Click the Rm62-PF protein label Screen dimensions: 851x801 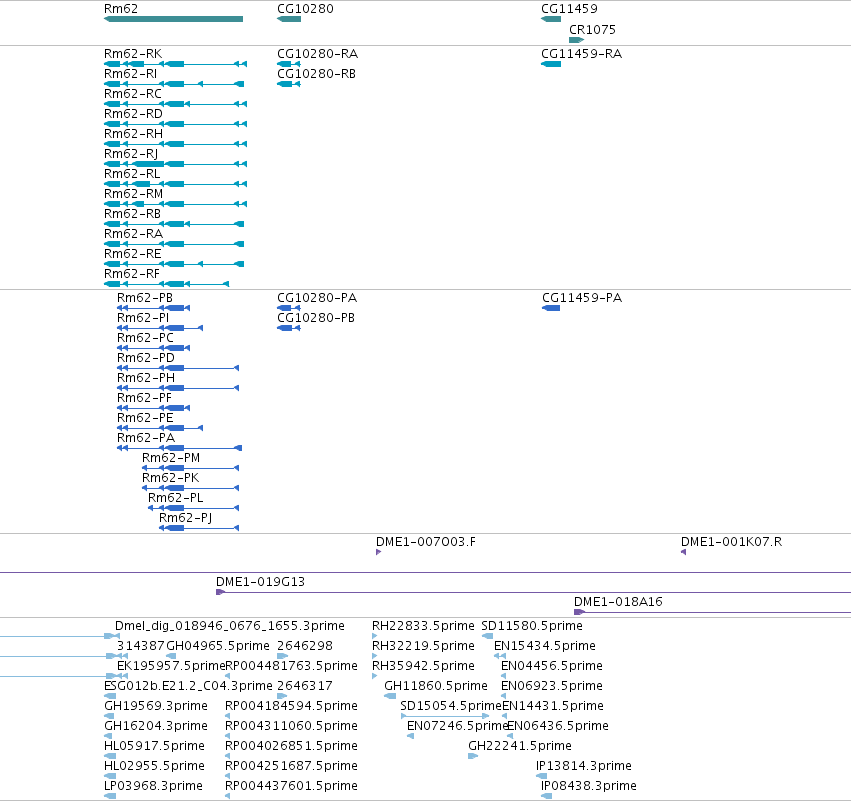[144, 398]
